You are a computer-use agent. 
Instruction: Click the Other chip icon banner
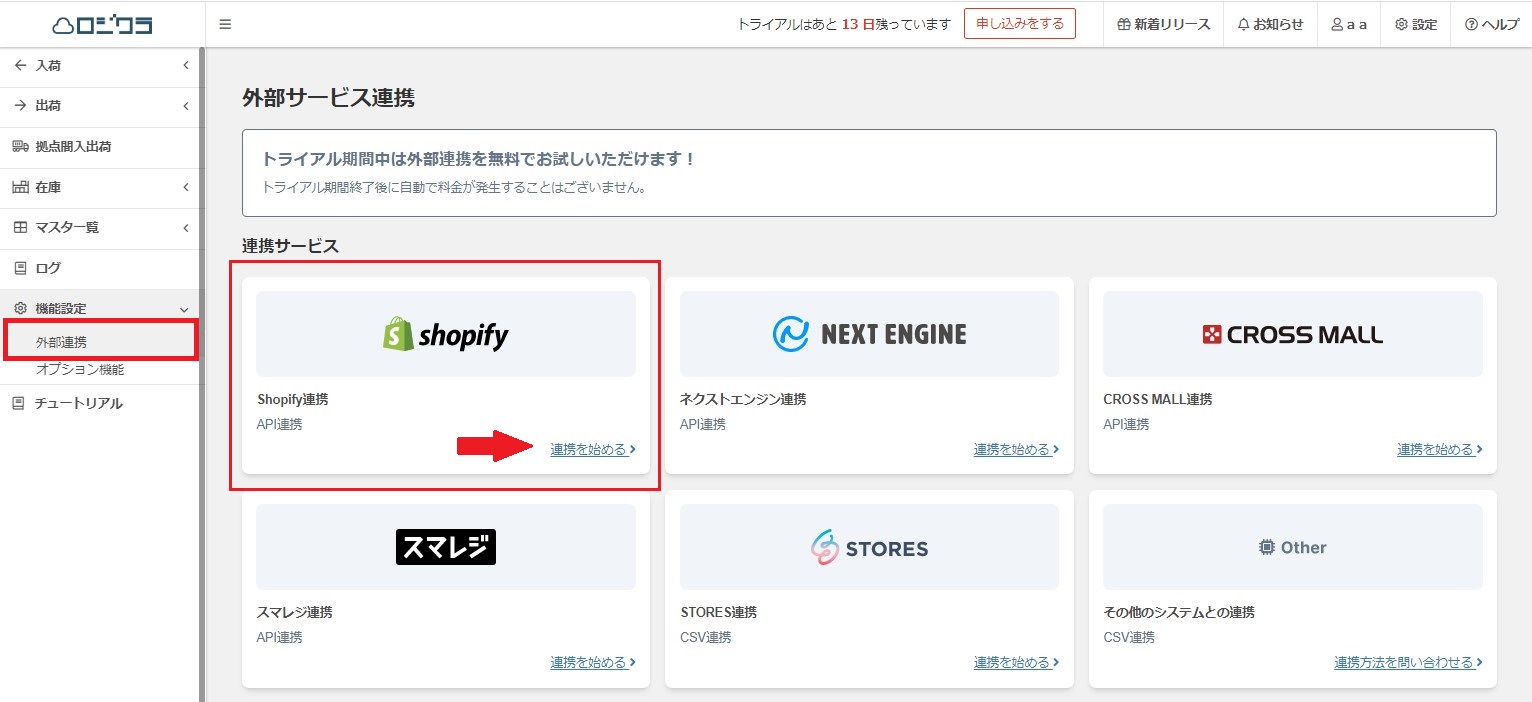(x=1293, y=547)
